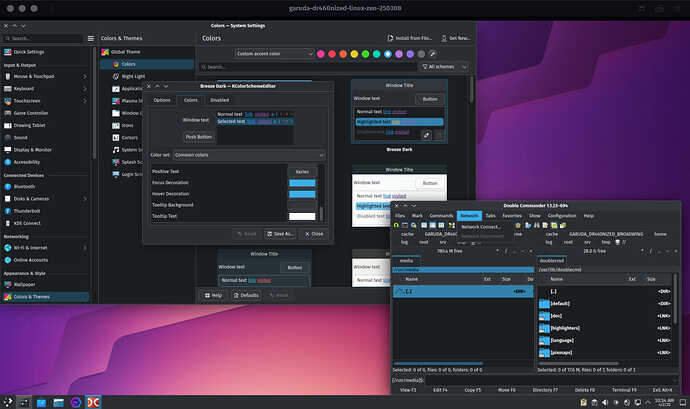The height and width of the screenshot is (409, 690).
Task: Open the Files menu in Double Commander
Action: (x=400, y=216)
